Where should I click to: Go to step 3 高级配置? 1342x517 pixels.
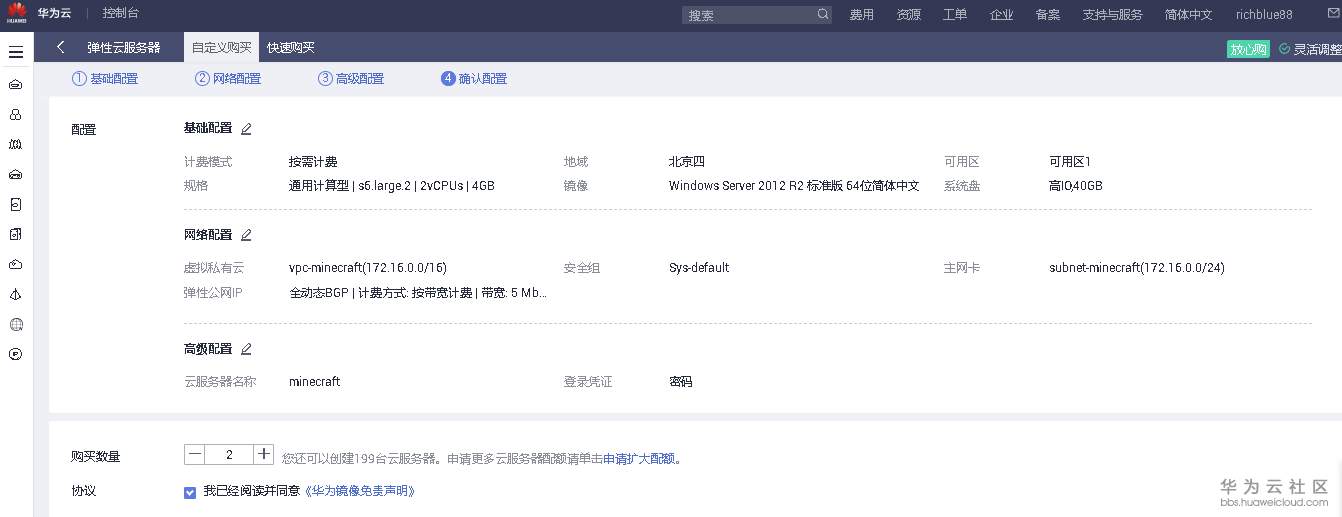click(x=351, y=79)
